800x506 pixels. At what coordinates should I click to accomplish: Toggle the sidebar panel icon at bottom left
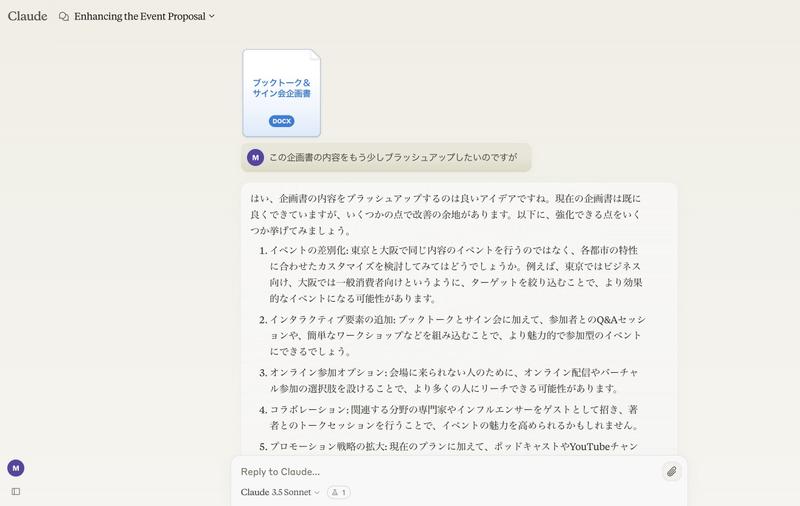pos(16,492)
